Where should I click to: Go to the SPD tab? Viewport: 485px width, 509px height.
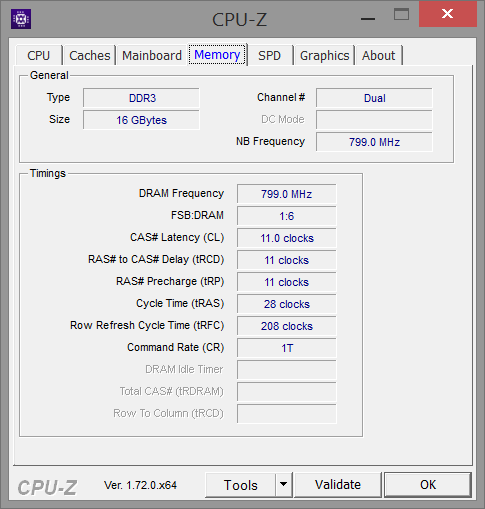pos(270,55)
